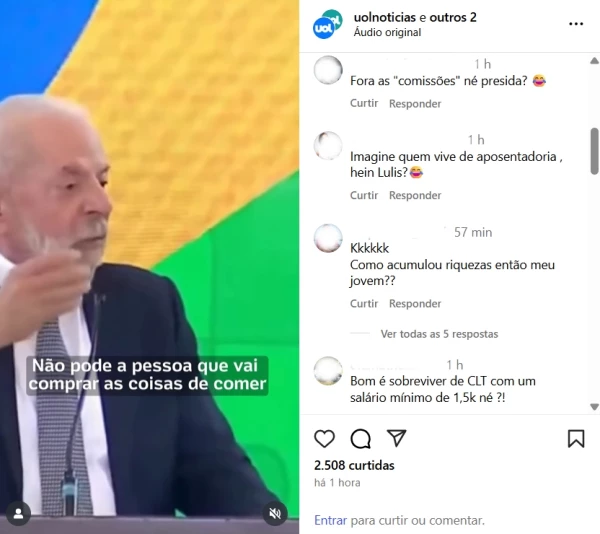Click scroll-down arrow of comments list
The height and width of the screenshot is (534, 600).
click(x=594, y=407)
